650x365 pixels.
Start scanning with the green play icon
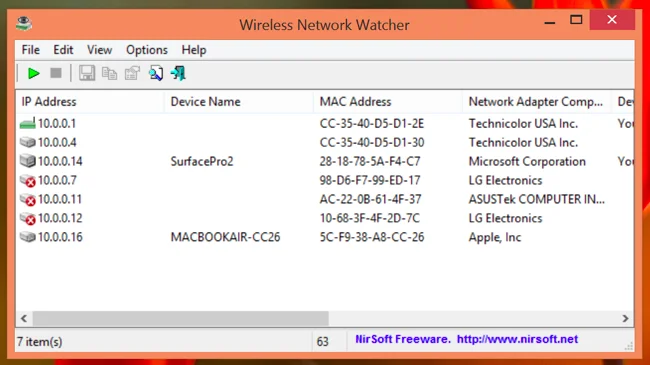click(x=34, y=73)
